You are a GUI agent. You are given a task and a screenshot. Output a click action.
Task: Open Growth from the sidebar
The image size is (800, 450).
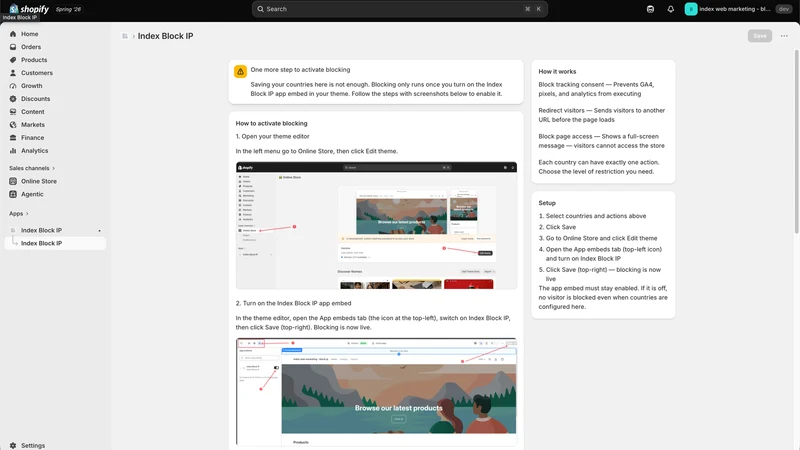point(55,86)
